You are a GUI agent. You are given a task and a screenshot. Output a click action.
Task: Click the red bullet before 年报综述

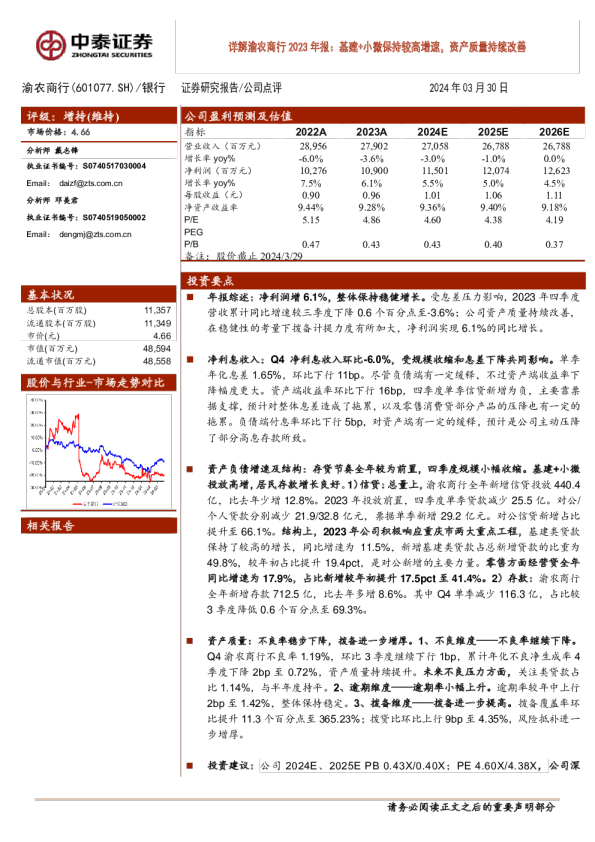(x=190, y=297)
